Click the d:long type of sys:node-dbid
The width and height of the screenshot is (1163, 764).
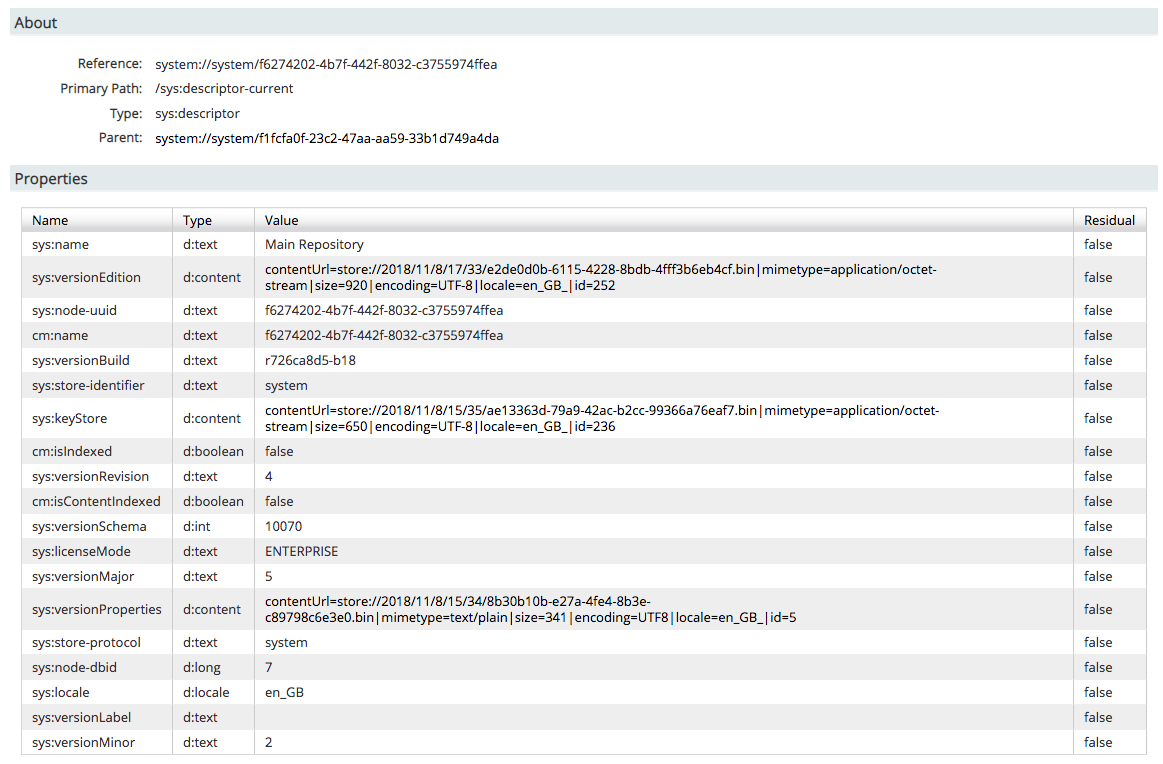(202, 668)
